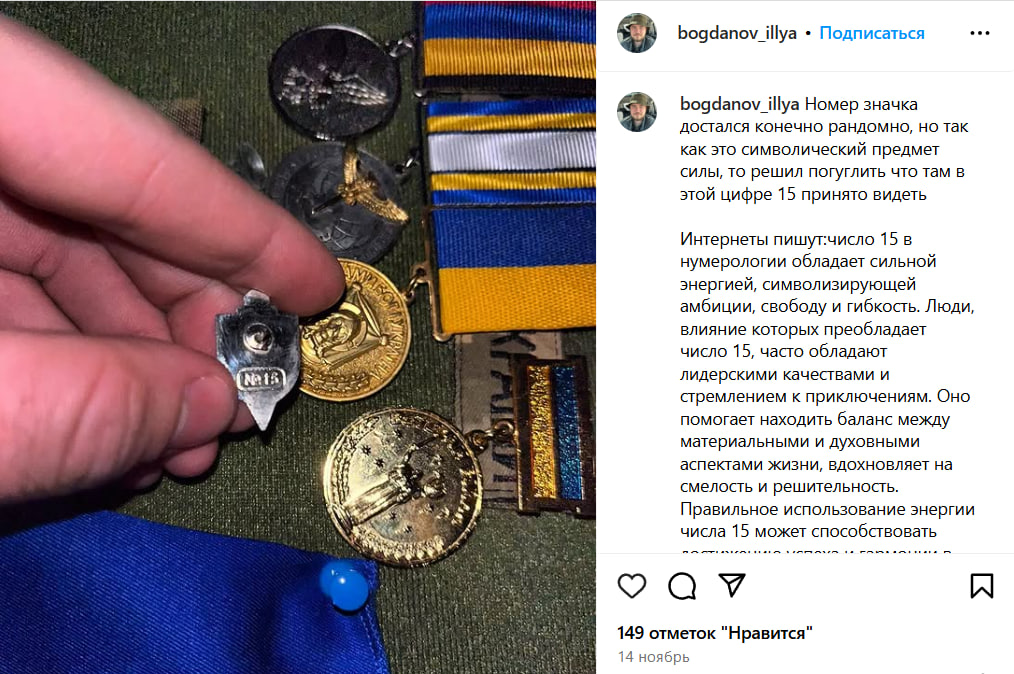Click the blue pin head in photo
The height and width of the screenshot is (674, 1014).
click(345, 586)
